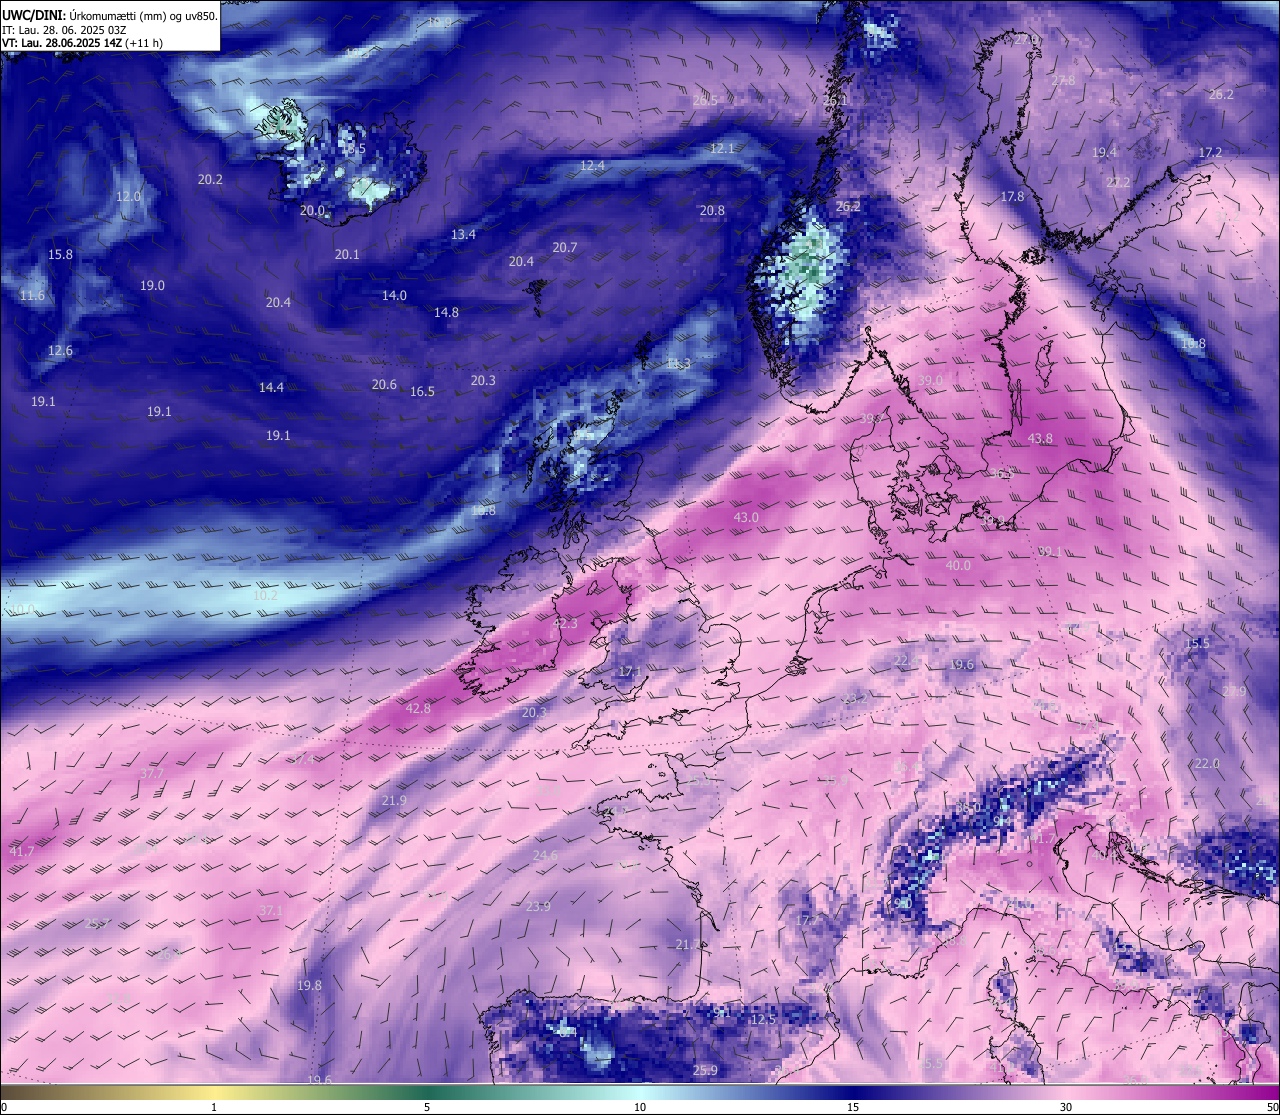
Task: Click the map value 24.6
Action: coord(545,856)
